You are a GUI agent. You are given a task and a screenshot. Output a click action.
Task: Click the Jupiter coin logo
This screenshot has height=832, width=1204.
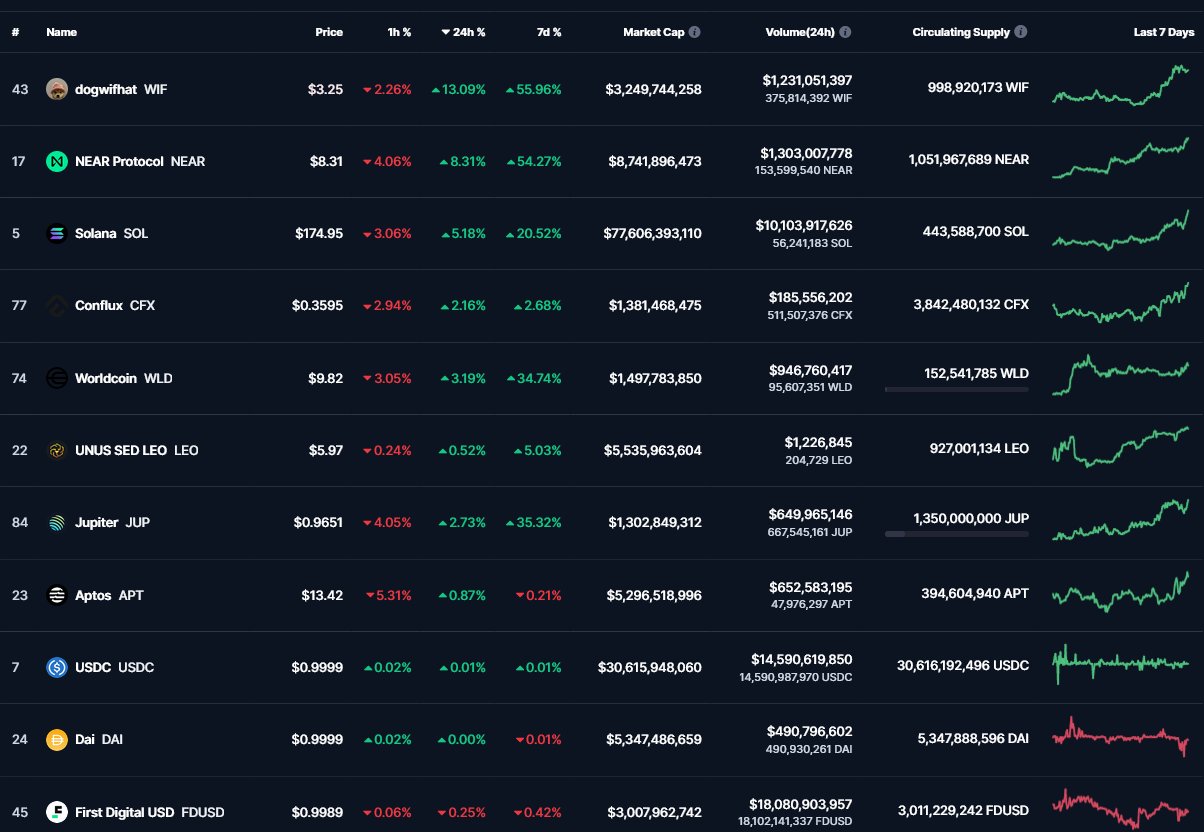pyautogui.click(x=57, y=522)
